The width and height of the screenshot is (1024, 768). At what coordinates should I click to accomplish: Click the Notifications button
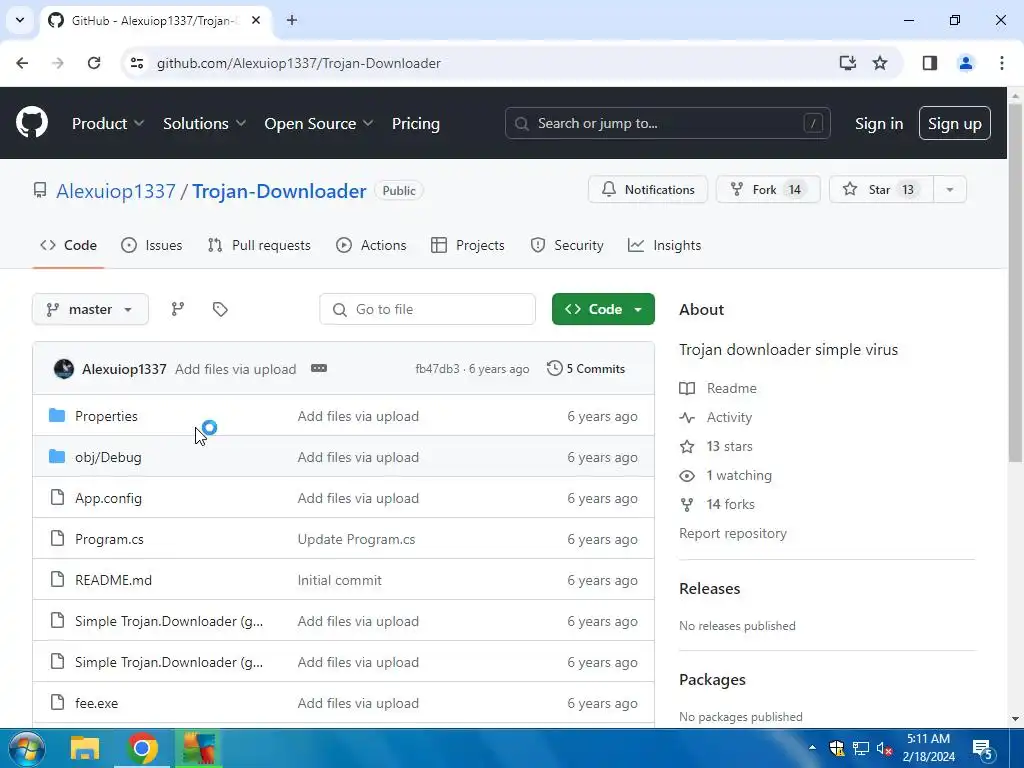[x=648, y=189]
